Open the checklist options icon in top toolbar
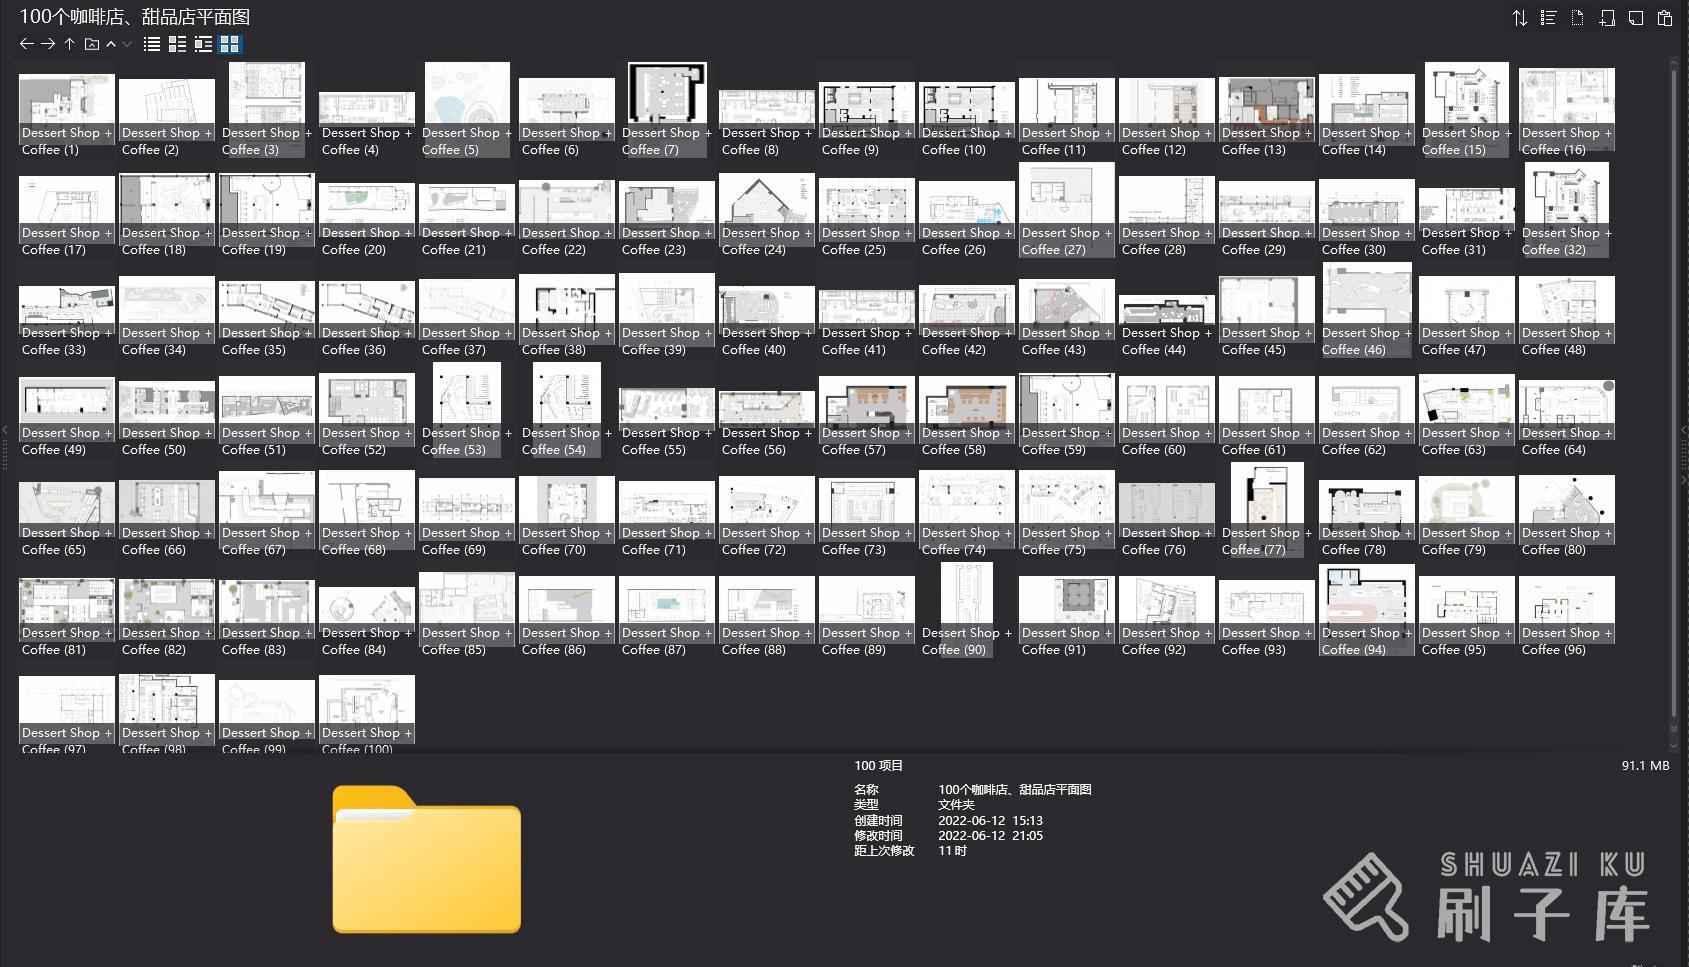This screenshot has height=967, width=1689. point(1548,18)
